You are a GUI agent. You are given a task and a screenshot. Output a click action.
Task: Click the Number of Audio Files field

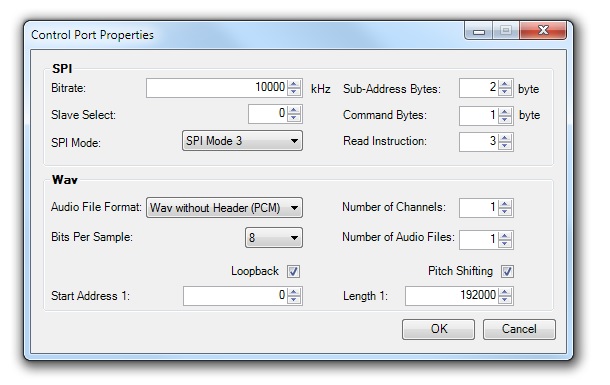(479, 240)
